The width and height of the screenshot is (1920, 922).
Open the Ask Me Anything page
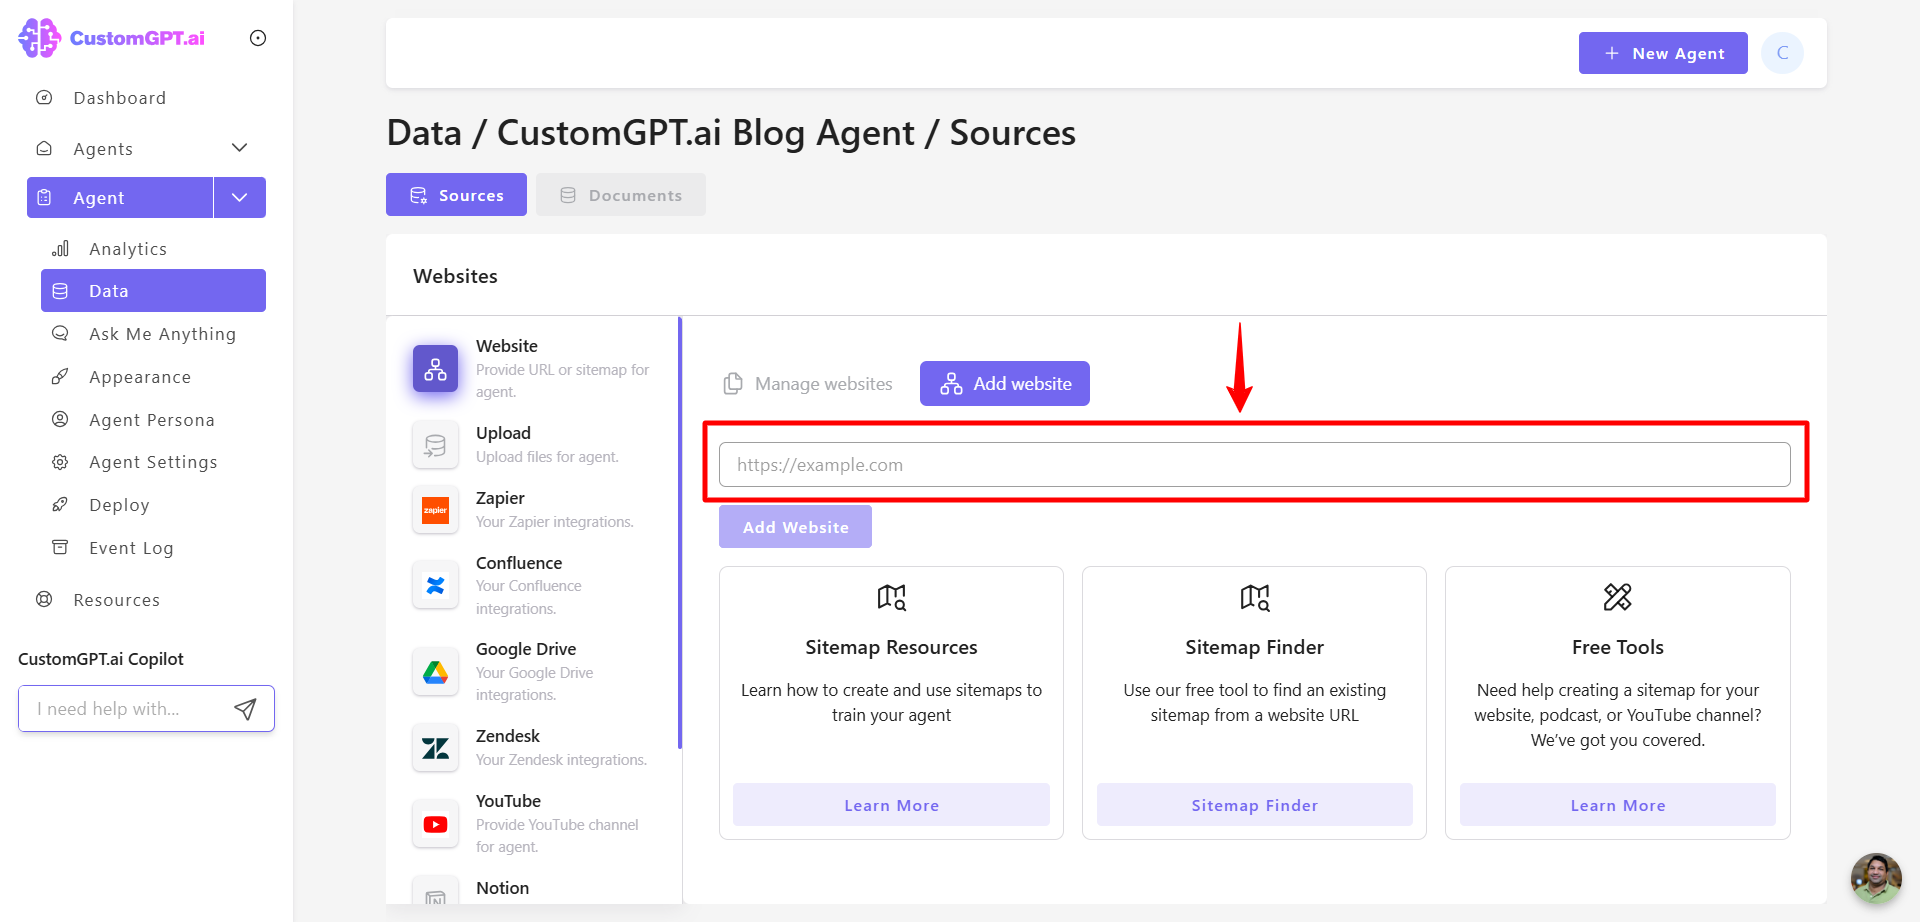coord(162,334)
